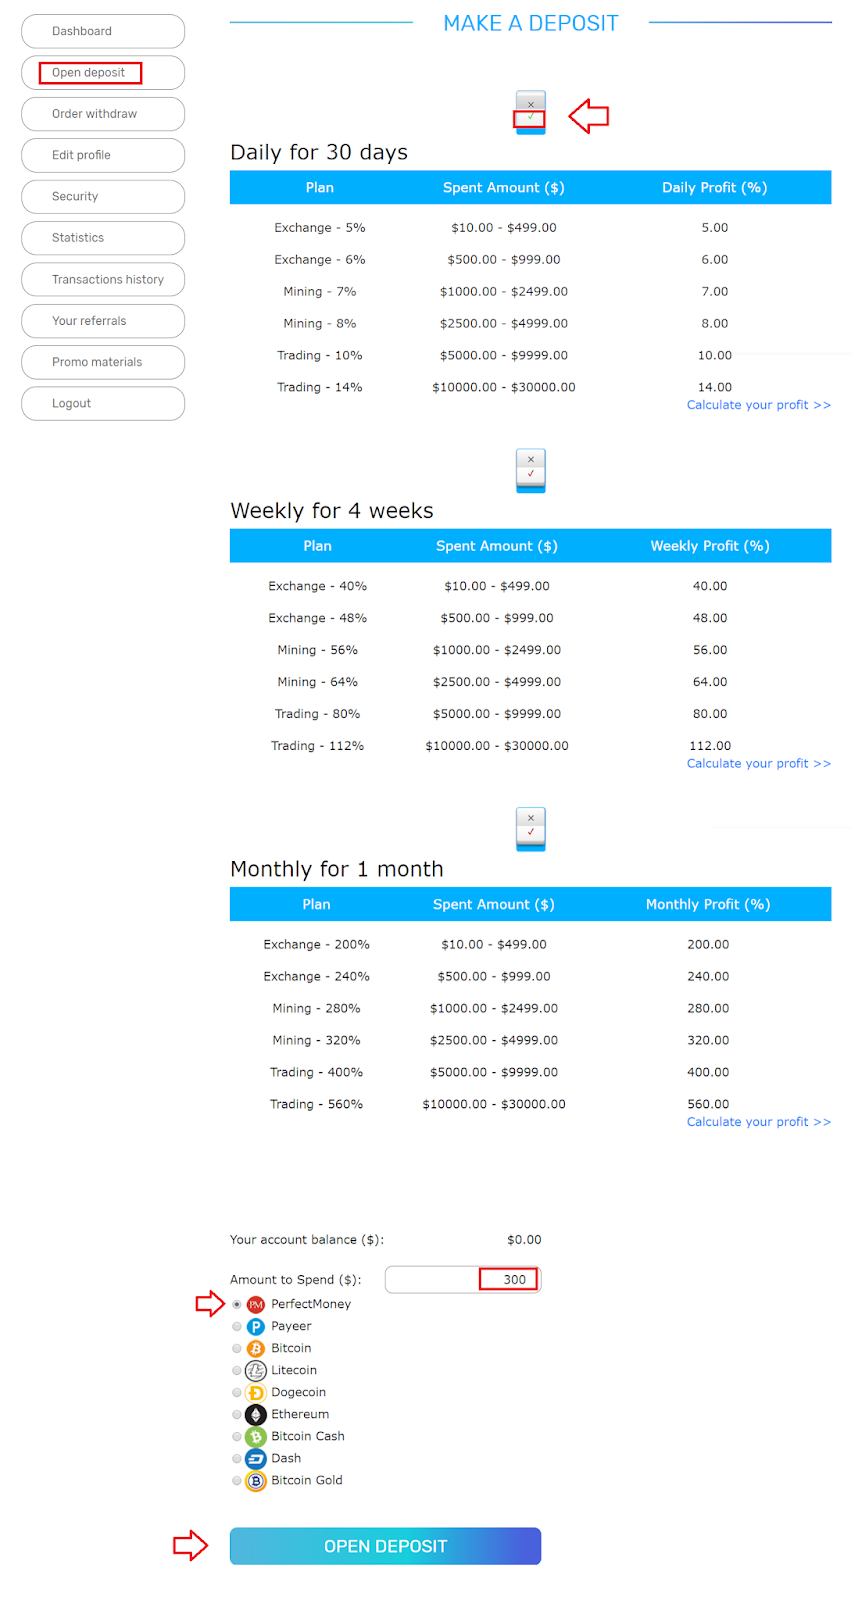The image size is (851, 1600).
Task: Choose the PerfectMoney radio button
Action: pyautogui.click(x=237, y=1304)
